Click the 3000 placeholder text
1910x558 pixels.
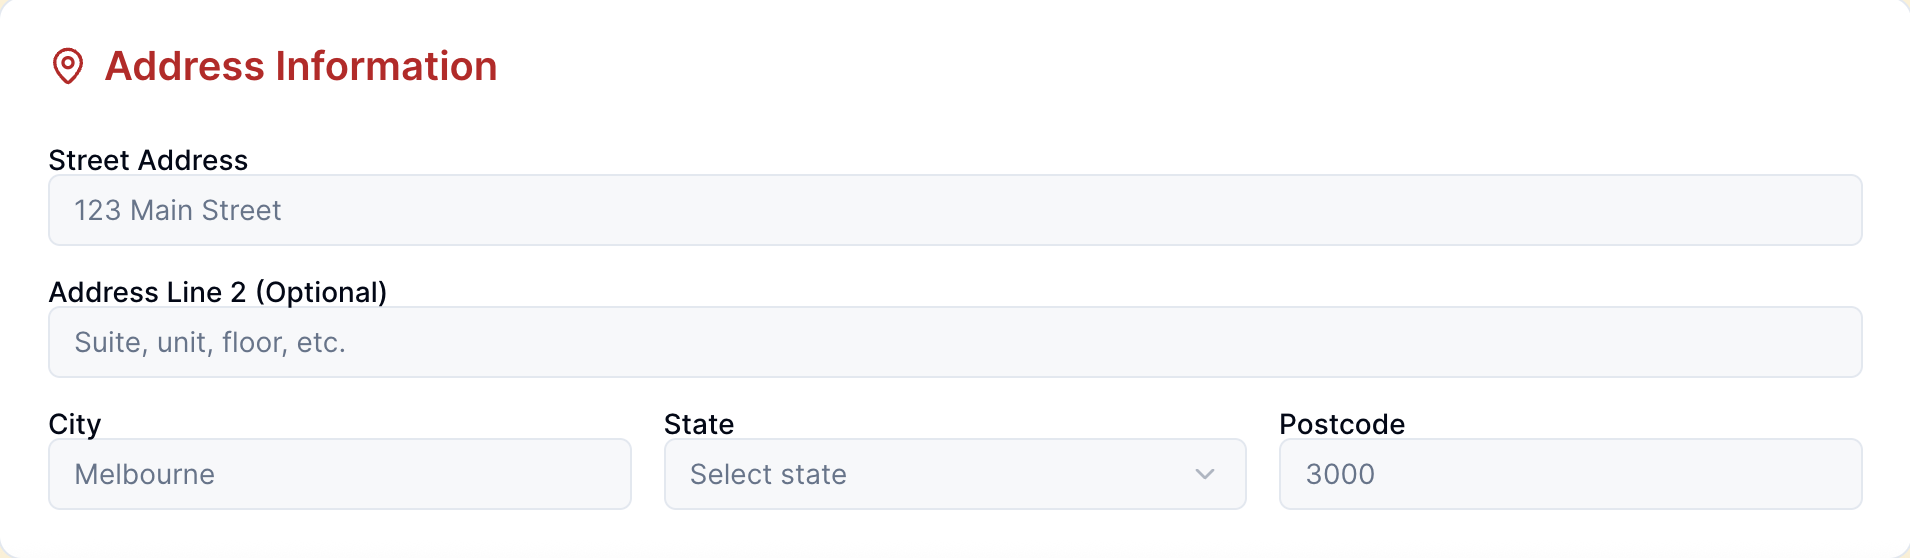pyautogui.click(x=1340, y=474)
